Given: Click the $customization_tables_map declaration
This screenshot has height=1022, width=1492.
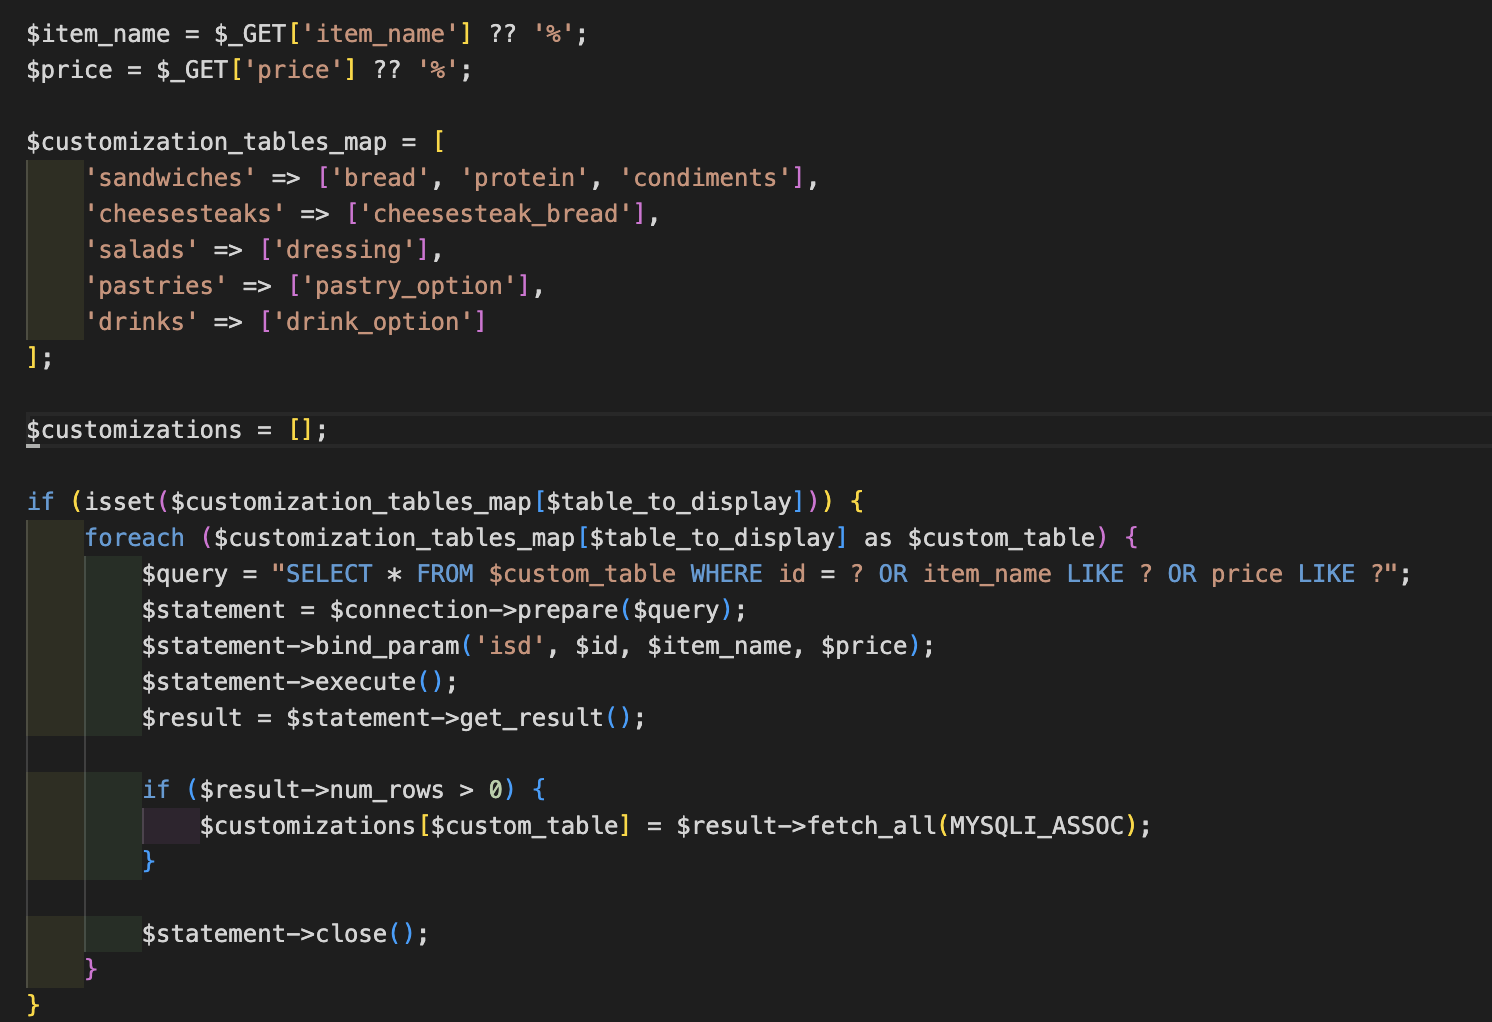Looking at the screenshot, I should 206,142.
